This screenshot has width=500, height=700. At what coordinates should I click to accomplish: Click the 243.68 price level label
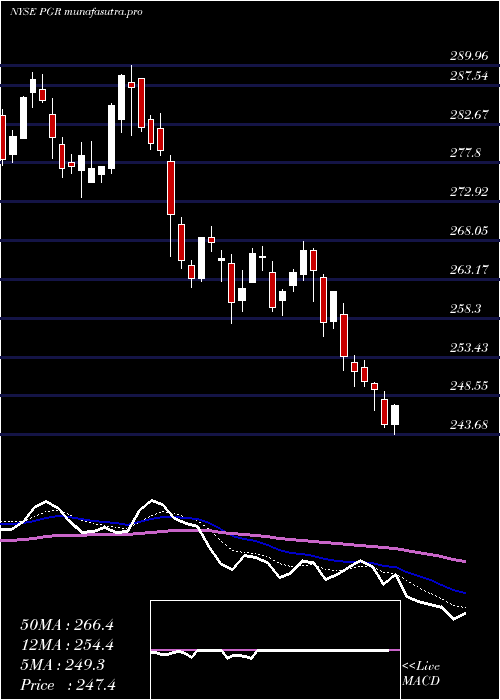[x=469, y=425]
